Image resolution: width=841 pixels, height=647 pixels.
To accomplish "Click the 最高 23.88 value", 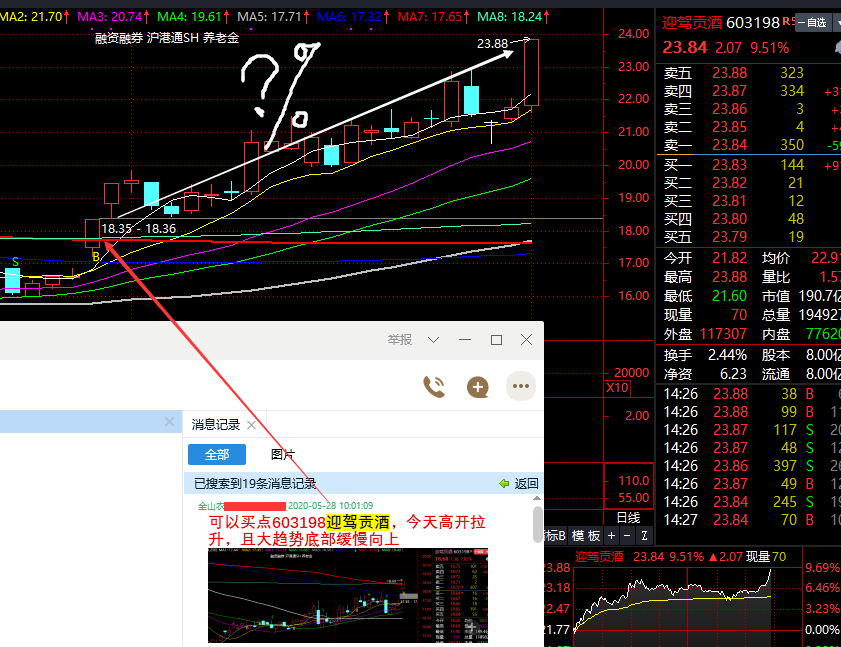I will coord(729,277).
